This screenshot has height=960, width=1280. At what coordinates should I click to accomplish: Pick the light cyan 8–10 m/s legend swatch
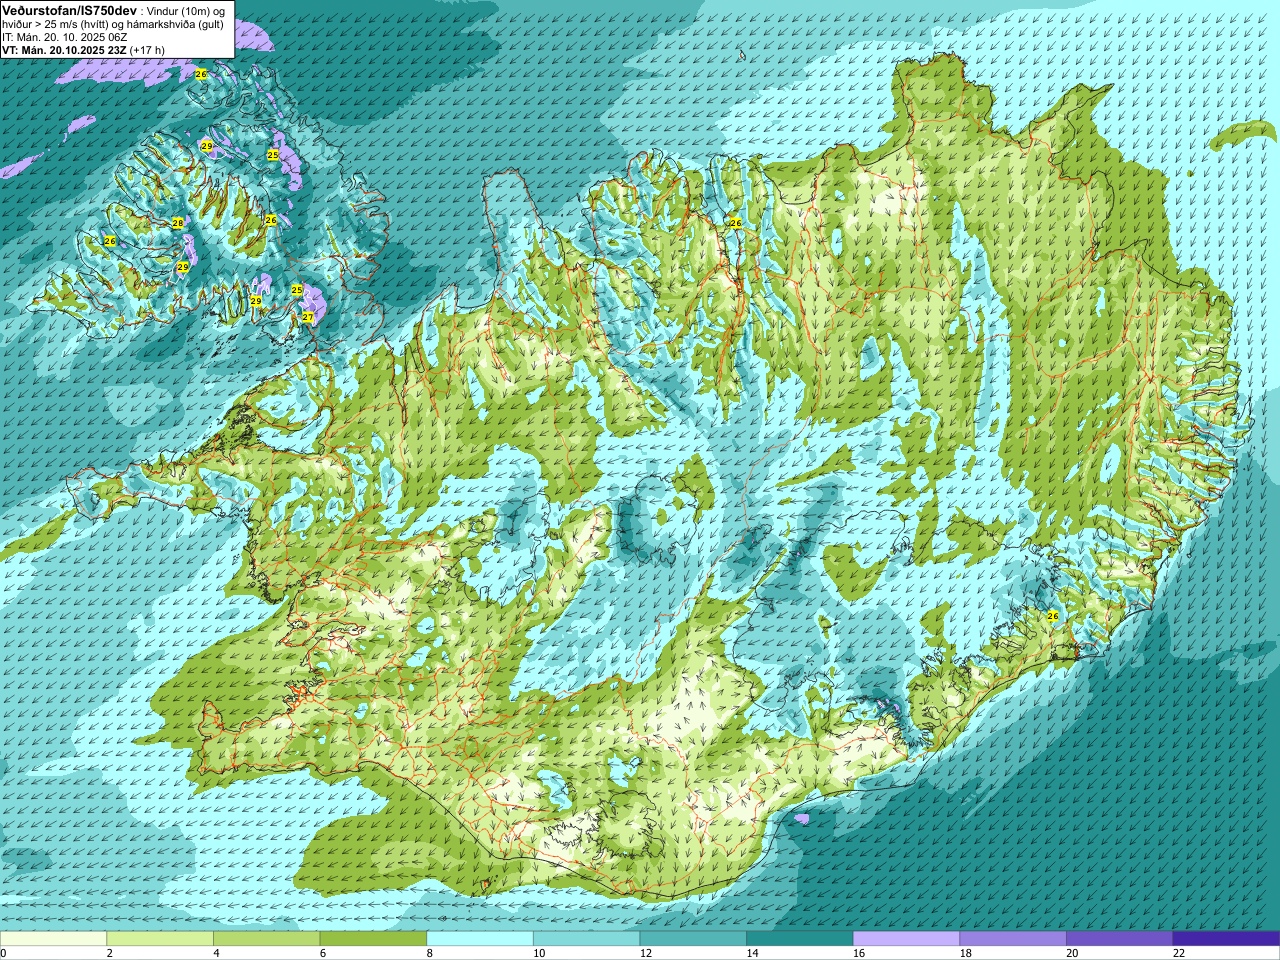tap(480, 939)
